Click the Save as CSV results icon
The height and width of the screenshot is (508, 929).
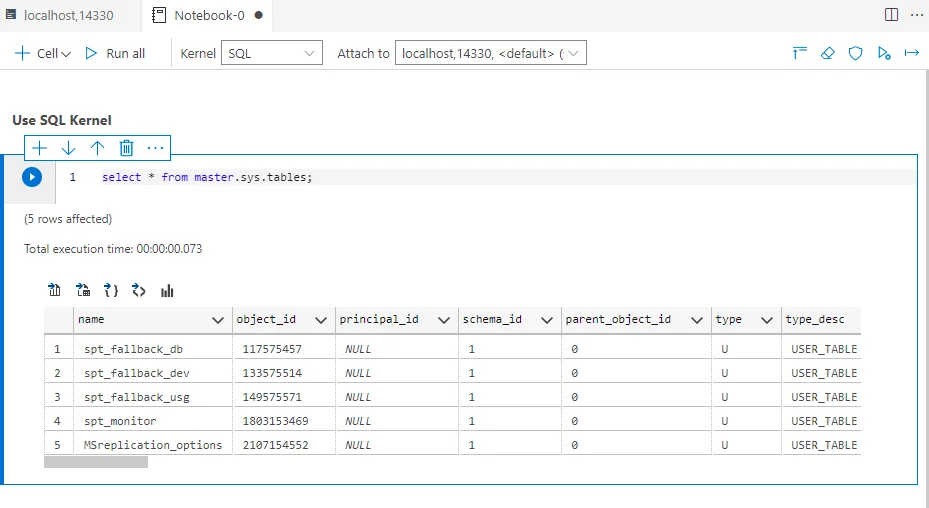click(x=55, y=291)
